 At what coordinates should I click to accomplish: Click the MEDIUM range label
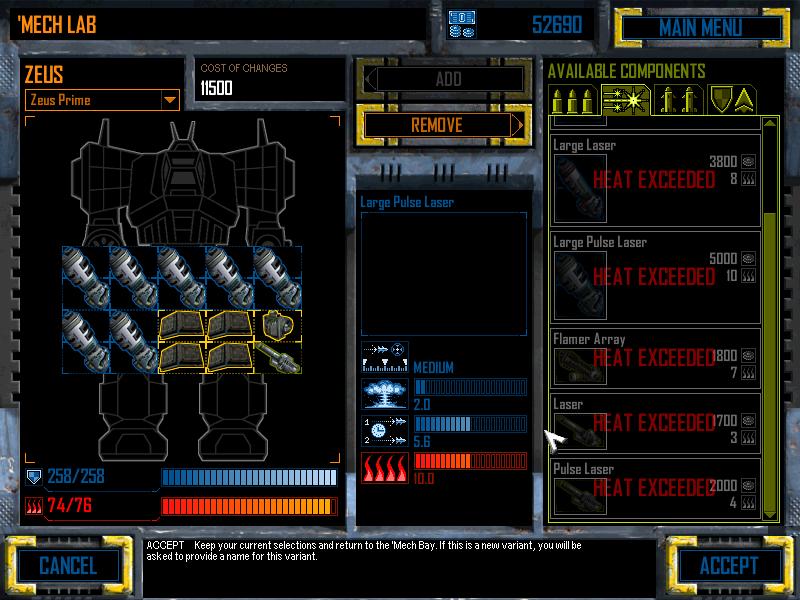433,367
